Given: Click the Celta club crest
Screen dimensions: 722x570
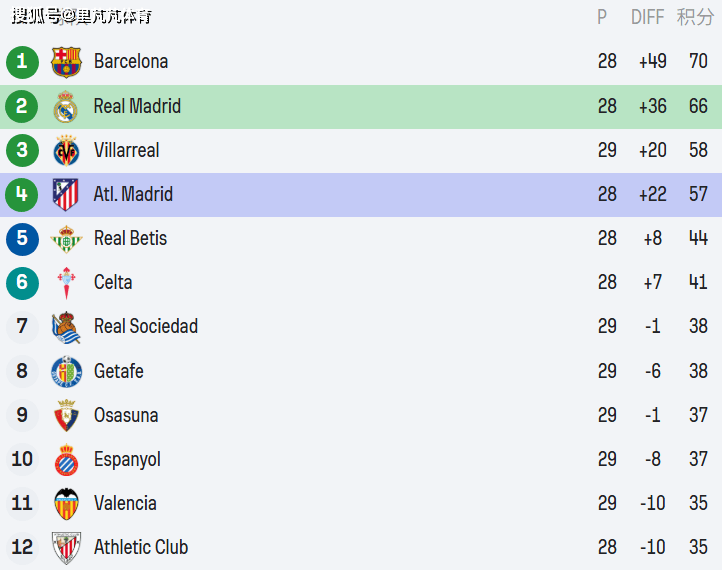Looking at the screenshot, I should click(x=66, y=282).
